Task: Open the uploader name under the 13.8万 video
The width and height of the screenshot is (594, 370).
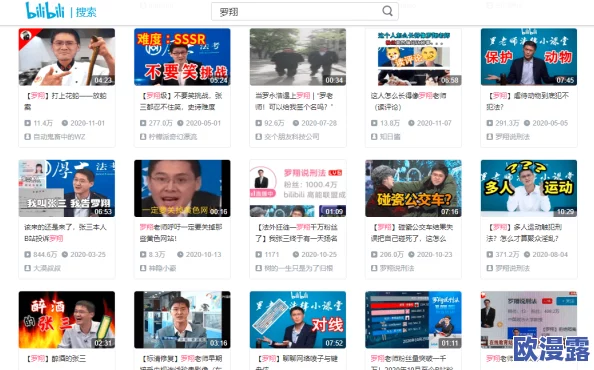Action: [390, 137]
